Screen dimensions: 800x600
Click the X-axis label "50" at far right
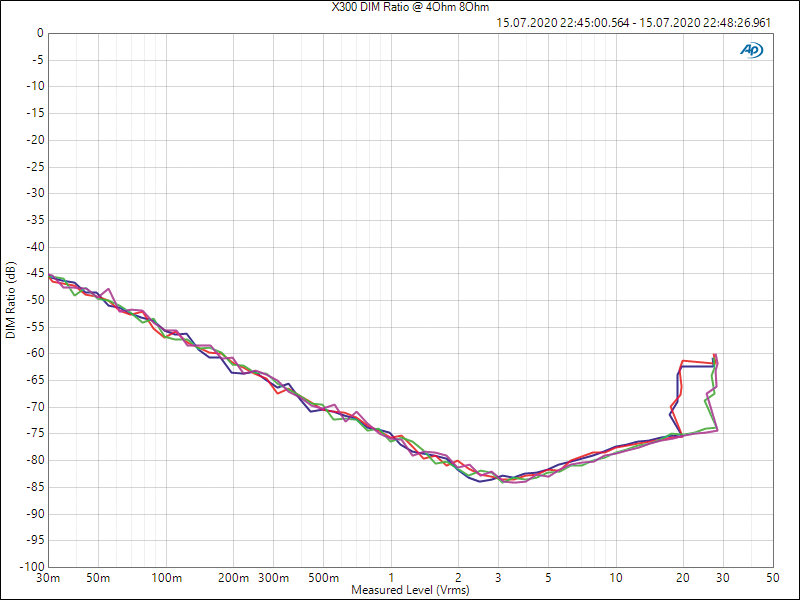(x=772, y=578)
